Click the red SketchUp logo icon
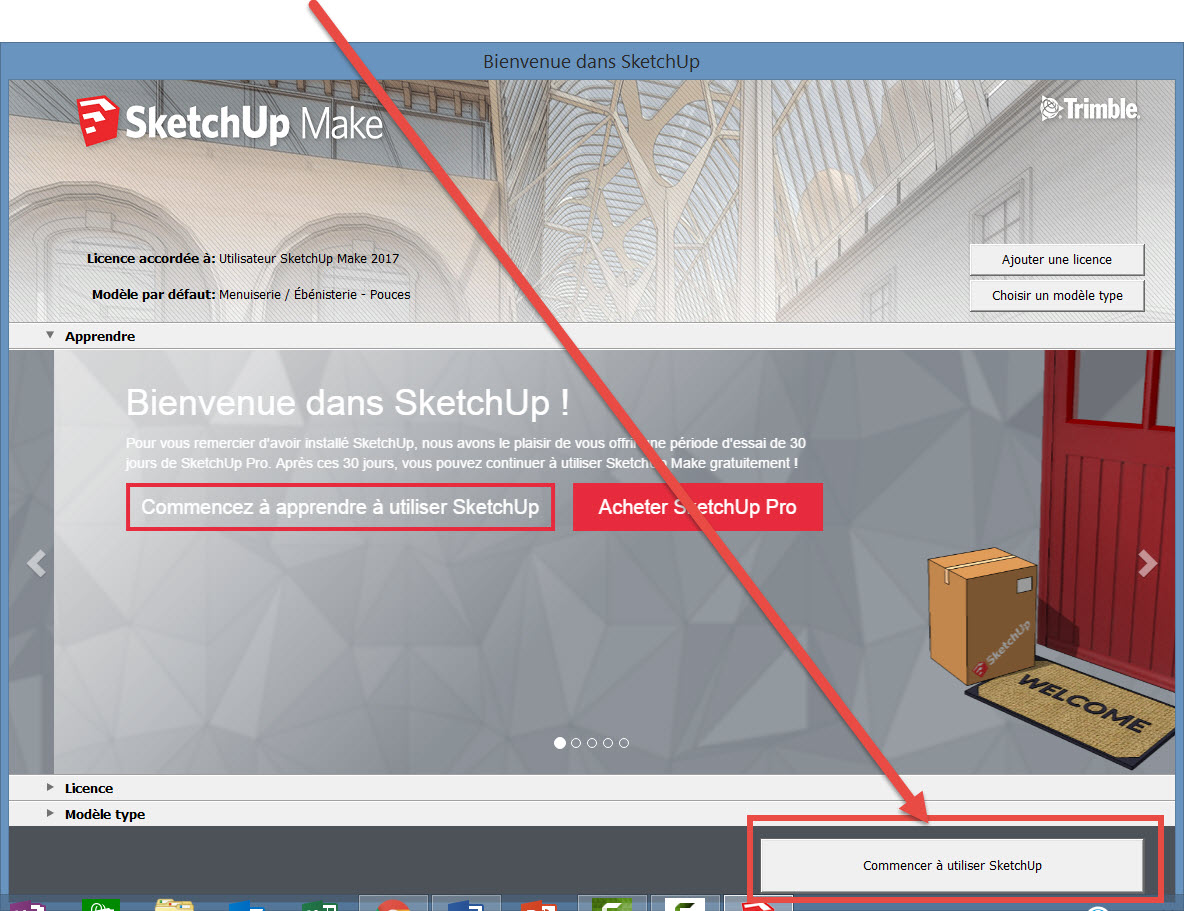1184x911 pixels. click(x=98, y=122)
